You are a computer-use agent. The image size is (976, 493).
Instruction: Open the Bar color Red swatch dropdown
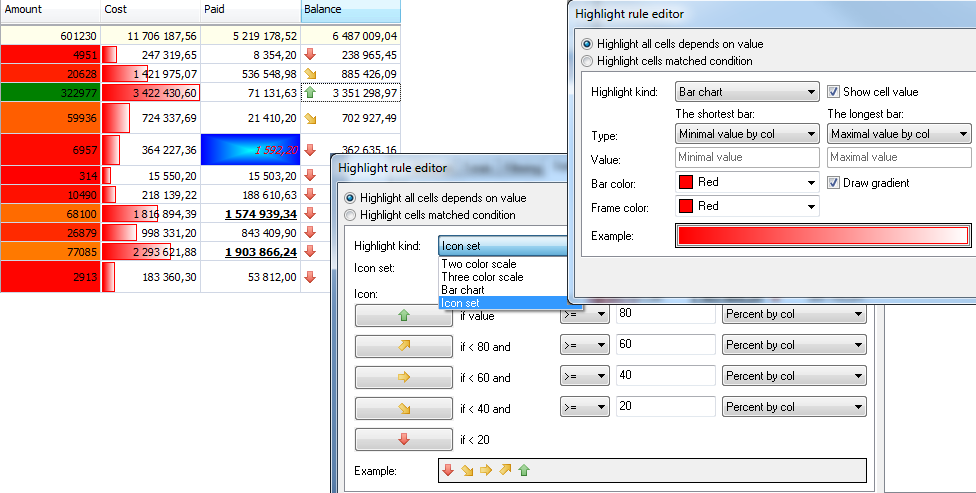pos(746,182)
